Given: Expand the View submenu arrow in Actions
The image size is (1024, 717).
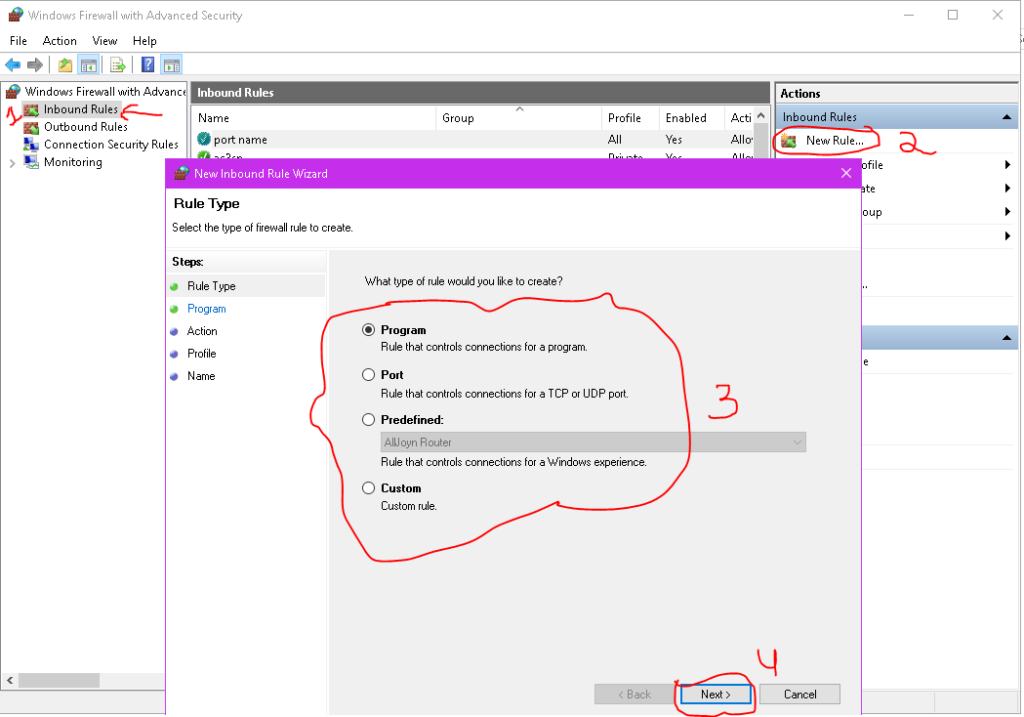Looking at the screenshot, I should click(1008, 236).
